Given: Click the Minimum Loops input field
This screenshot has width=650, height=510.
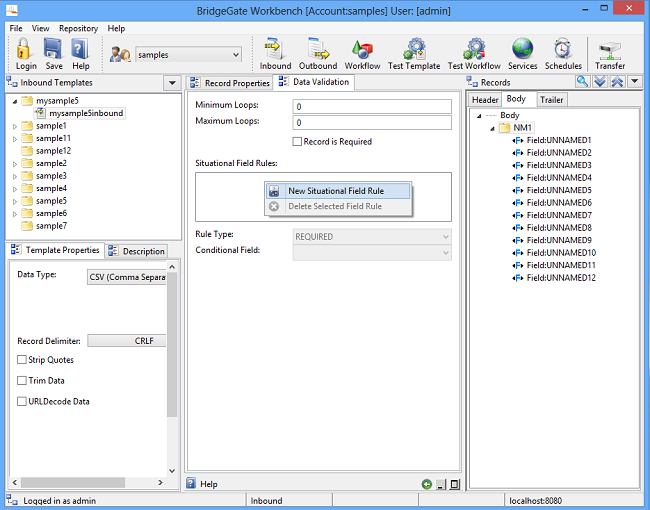Looking at the screenshot, I should (372, 107).
